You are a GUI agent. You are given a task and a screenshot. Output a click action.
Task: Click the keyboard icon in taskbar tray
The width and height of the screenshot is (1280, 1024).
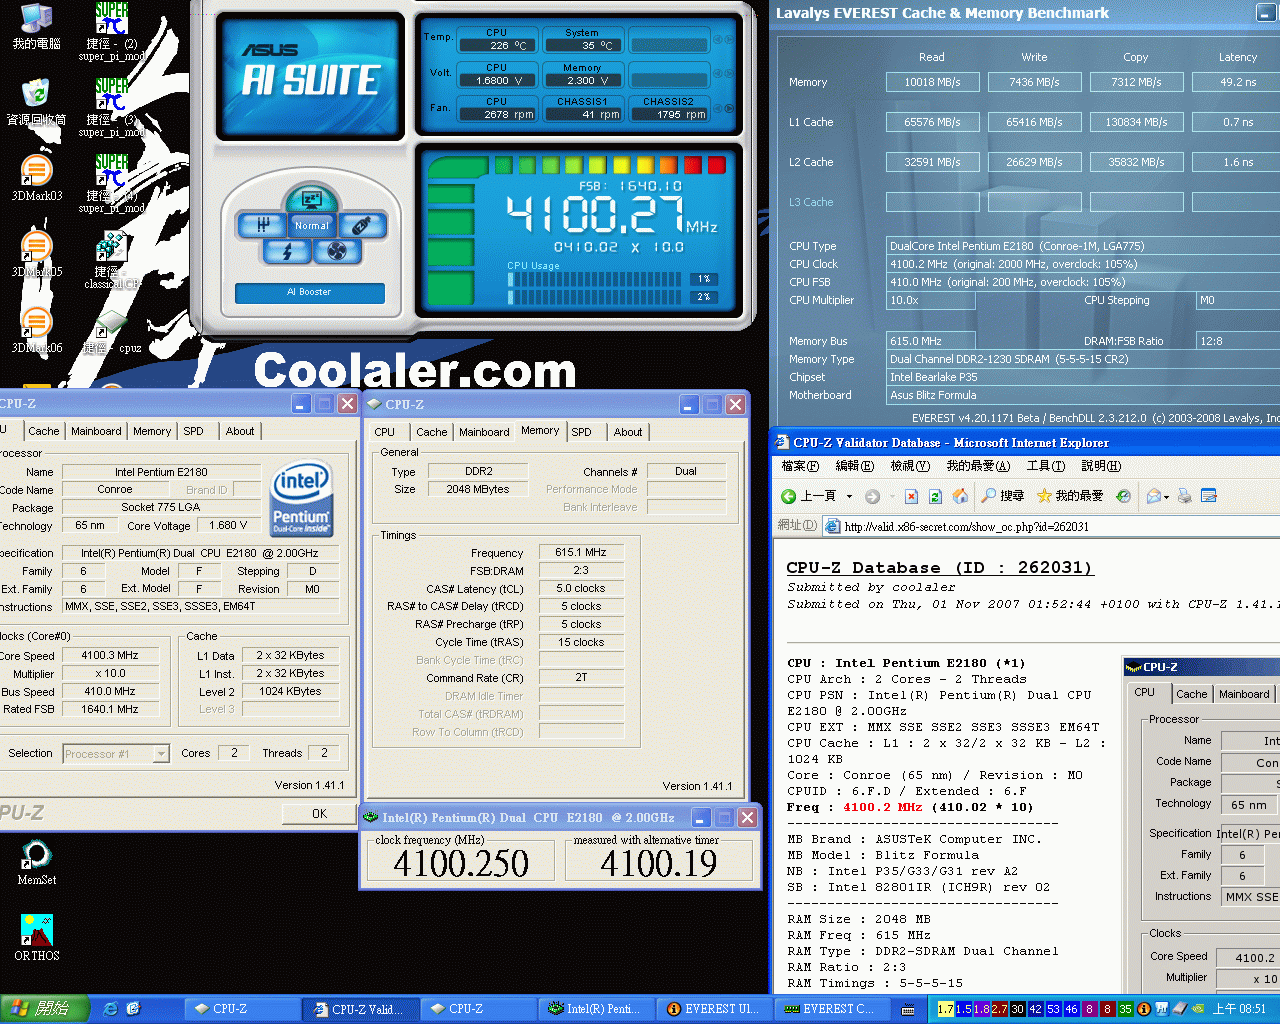tap(908, 1010)
